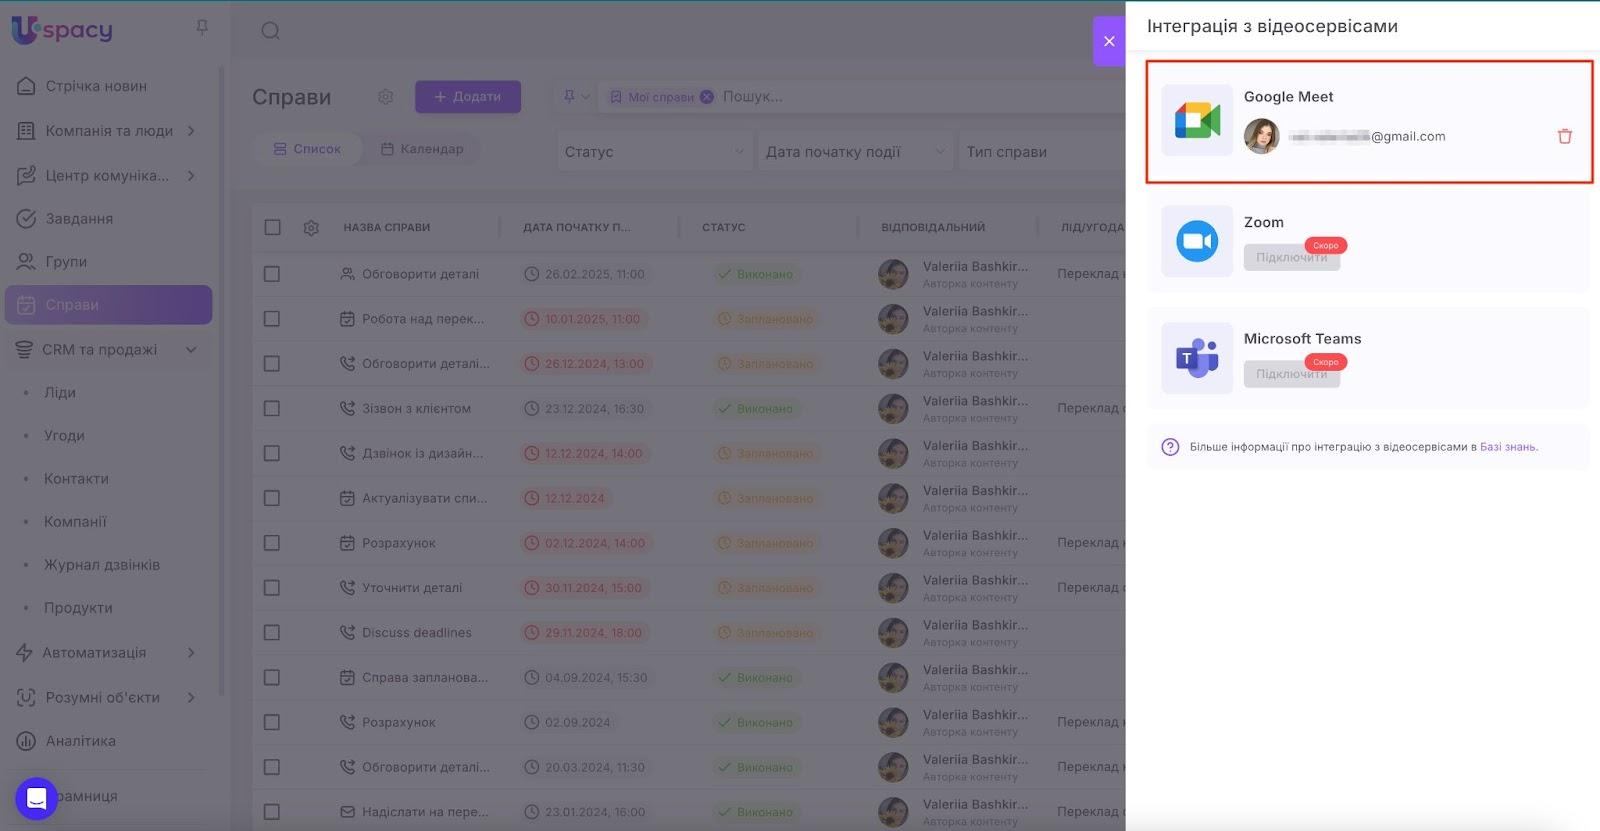
Task: Switch to the Календар view tab
Action: pyautogui.click(x=422, y=149)
